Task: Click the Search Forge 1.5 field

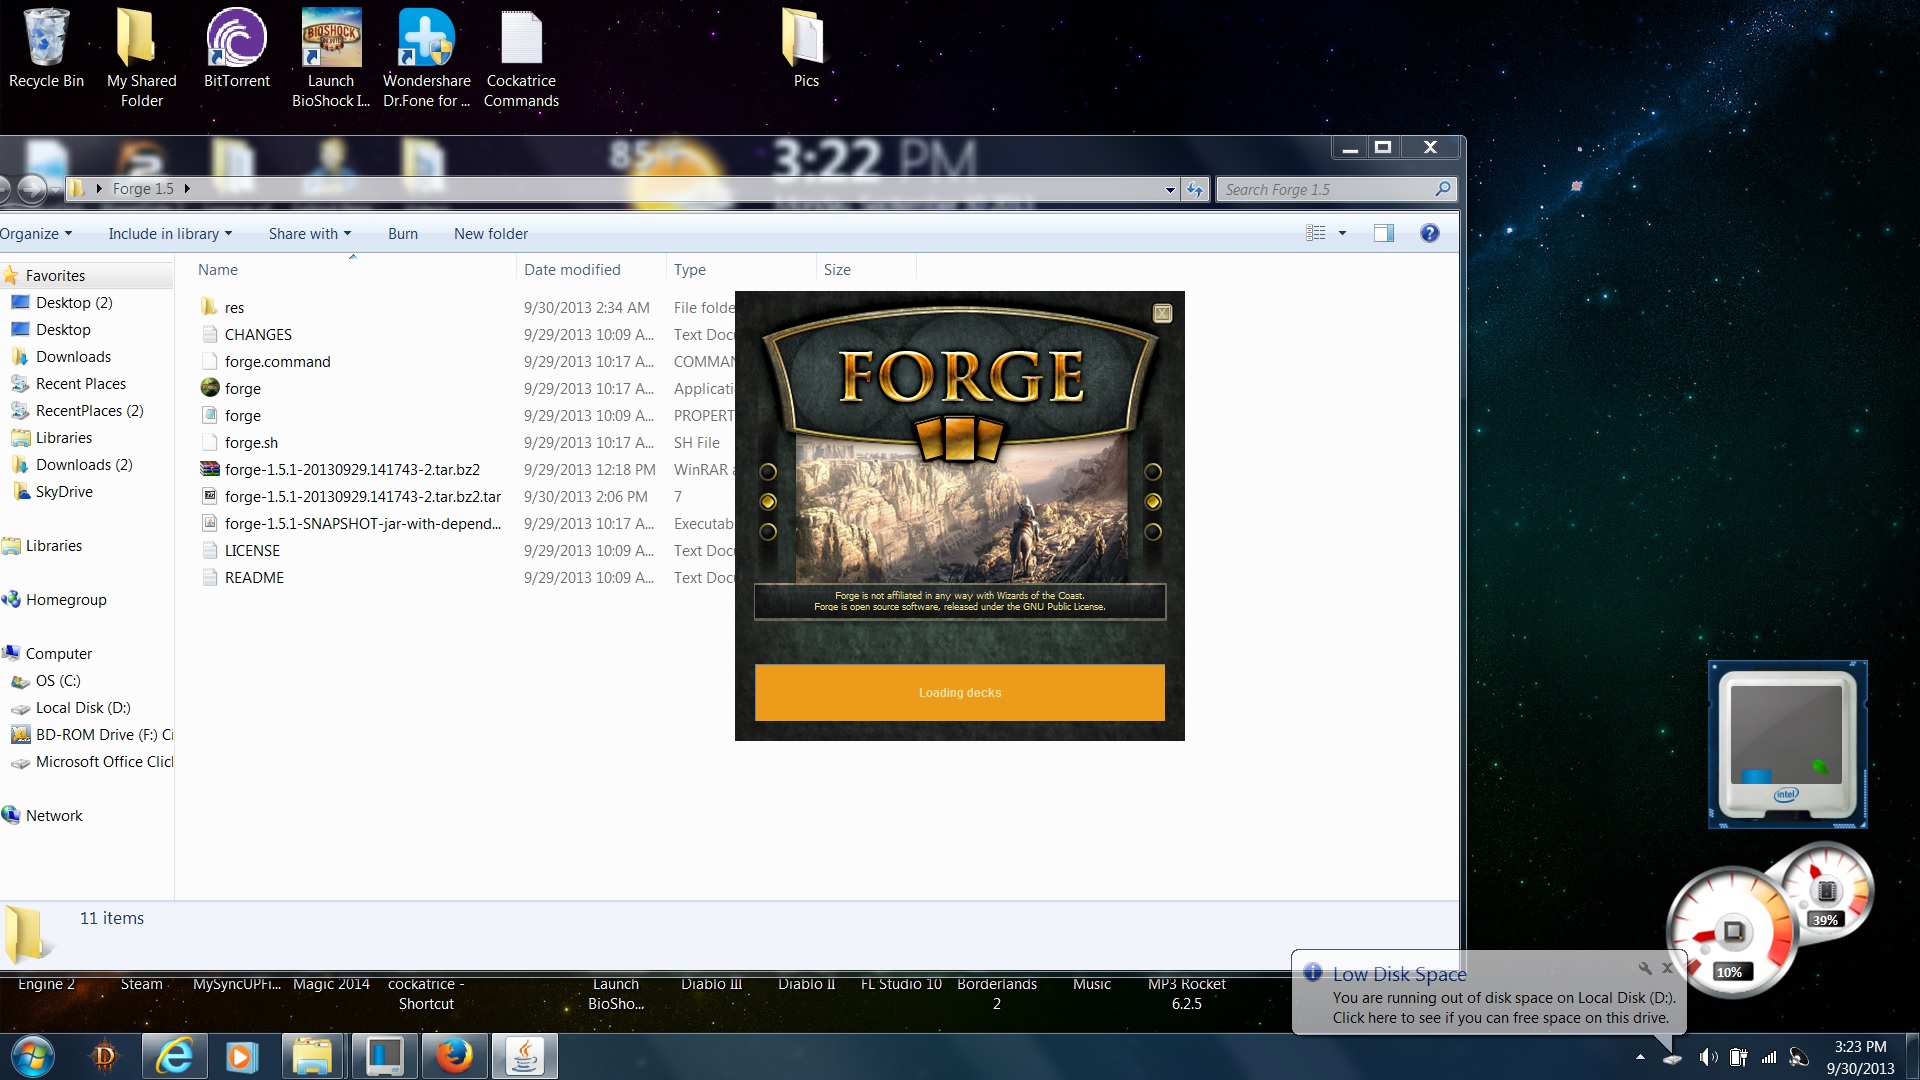Action: pyautogui.click(x=1325, y=189)
